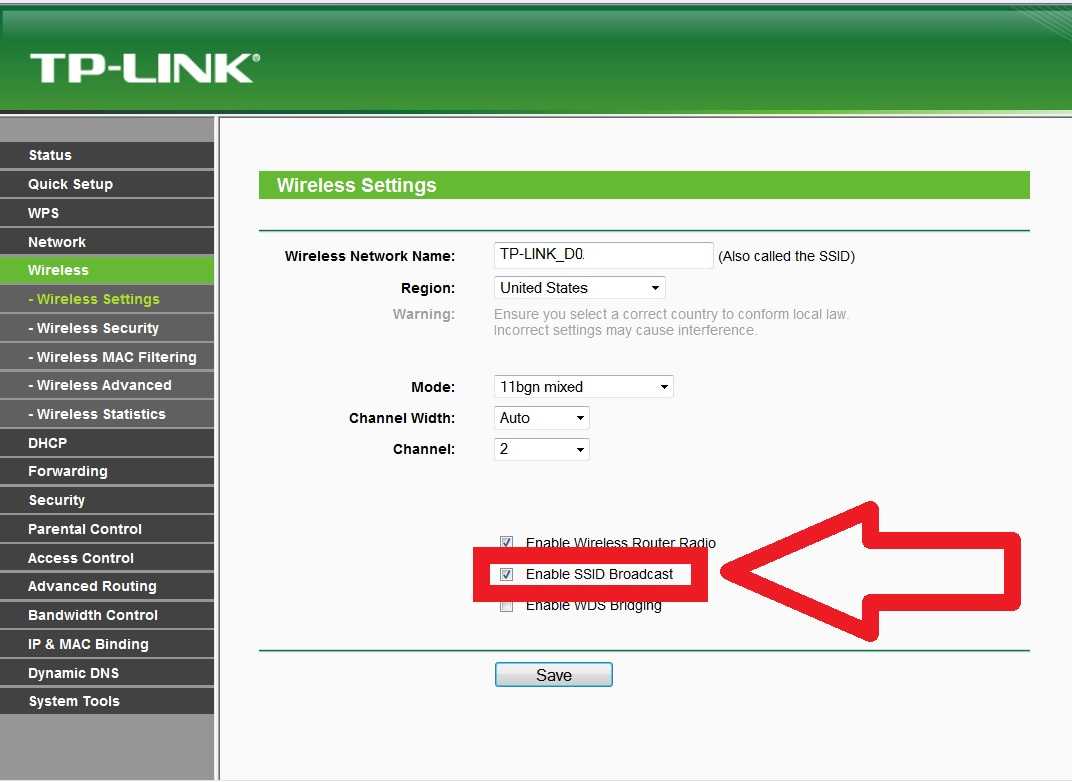Viewport: 1072px width, 782px height.
Task: Open the Security menu
Action: pyautogui.click(x=107, y=500)
